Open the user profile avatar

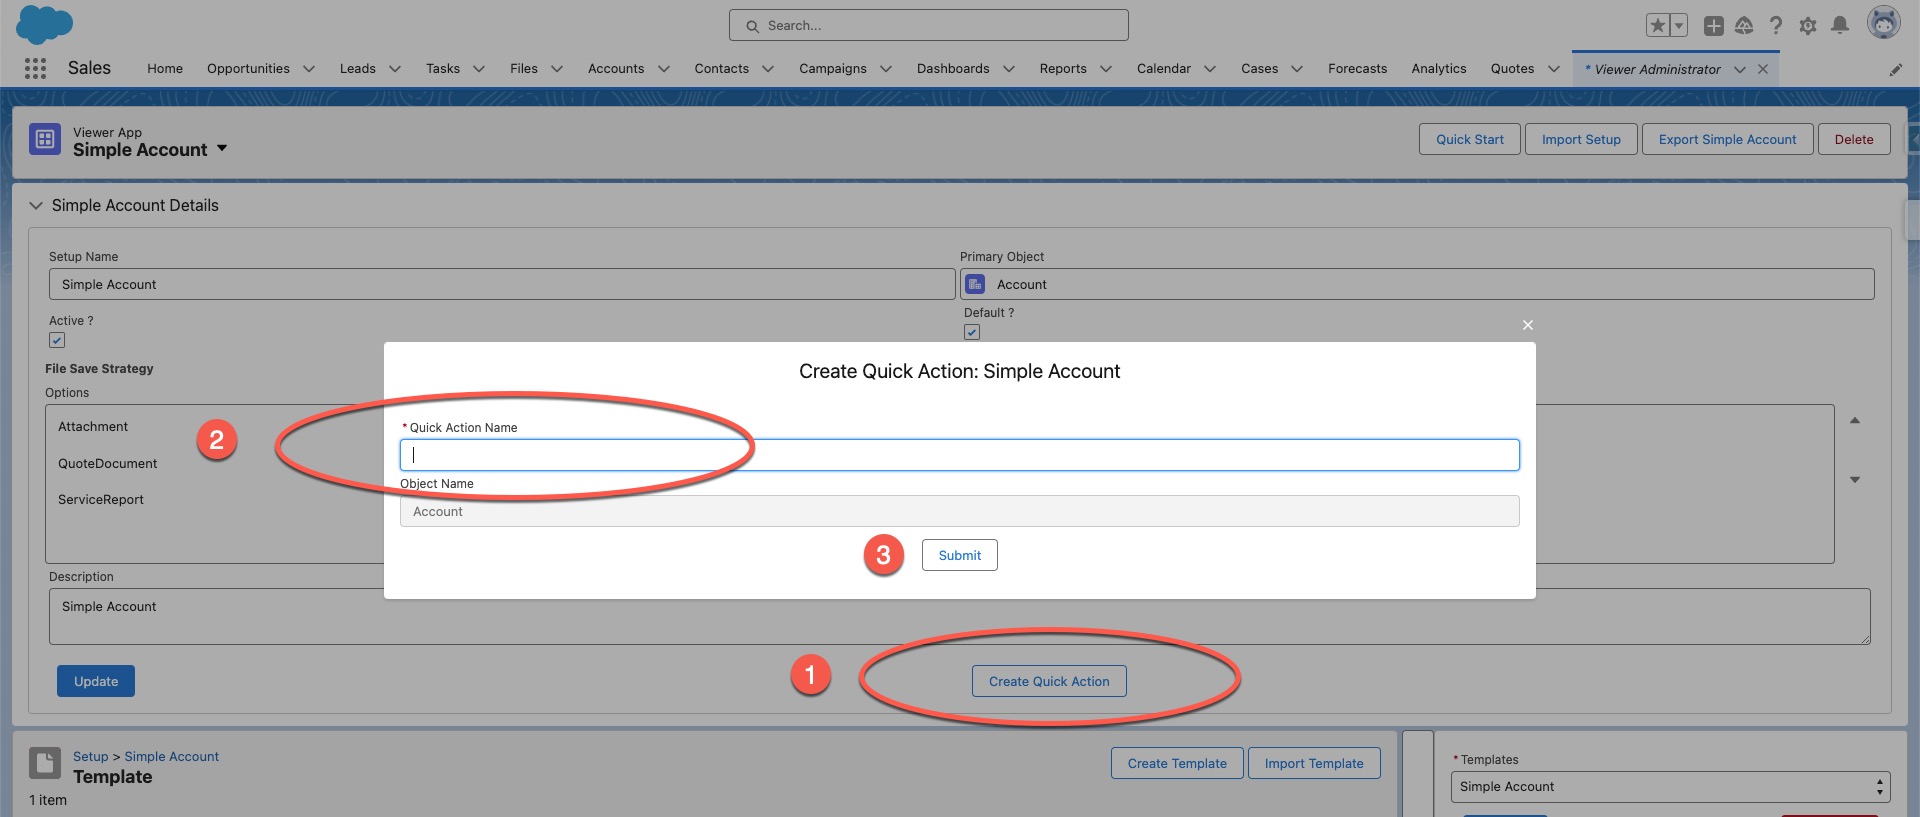1884,23
